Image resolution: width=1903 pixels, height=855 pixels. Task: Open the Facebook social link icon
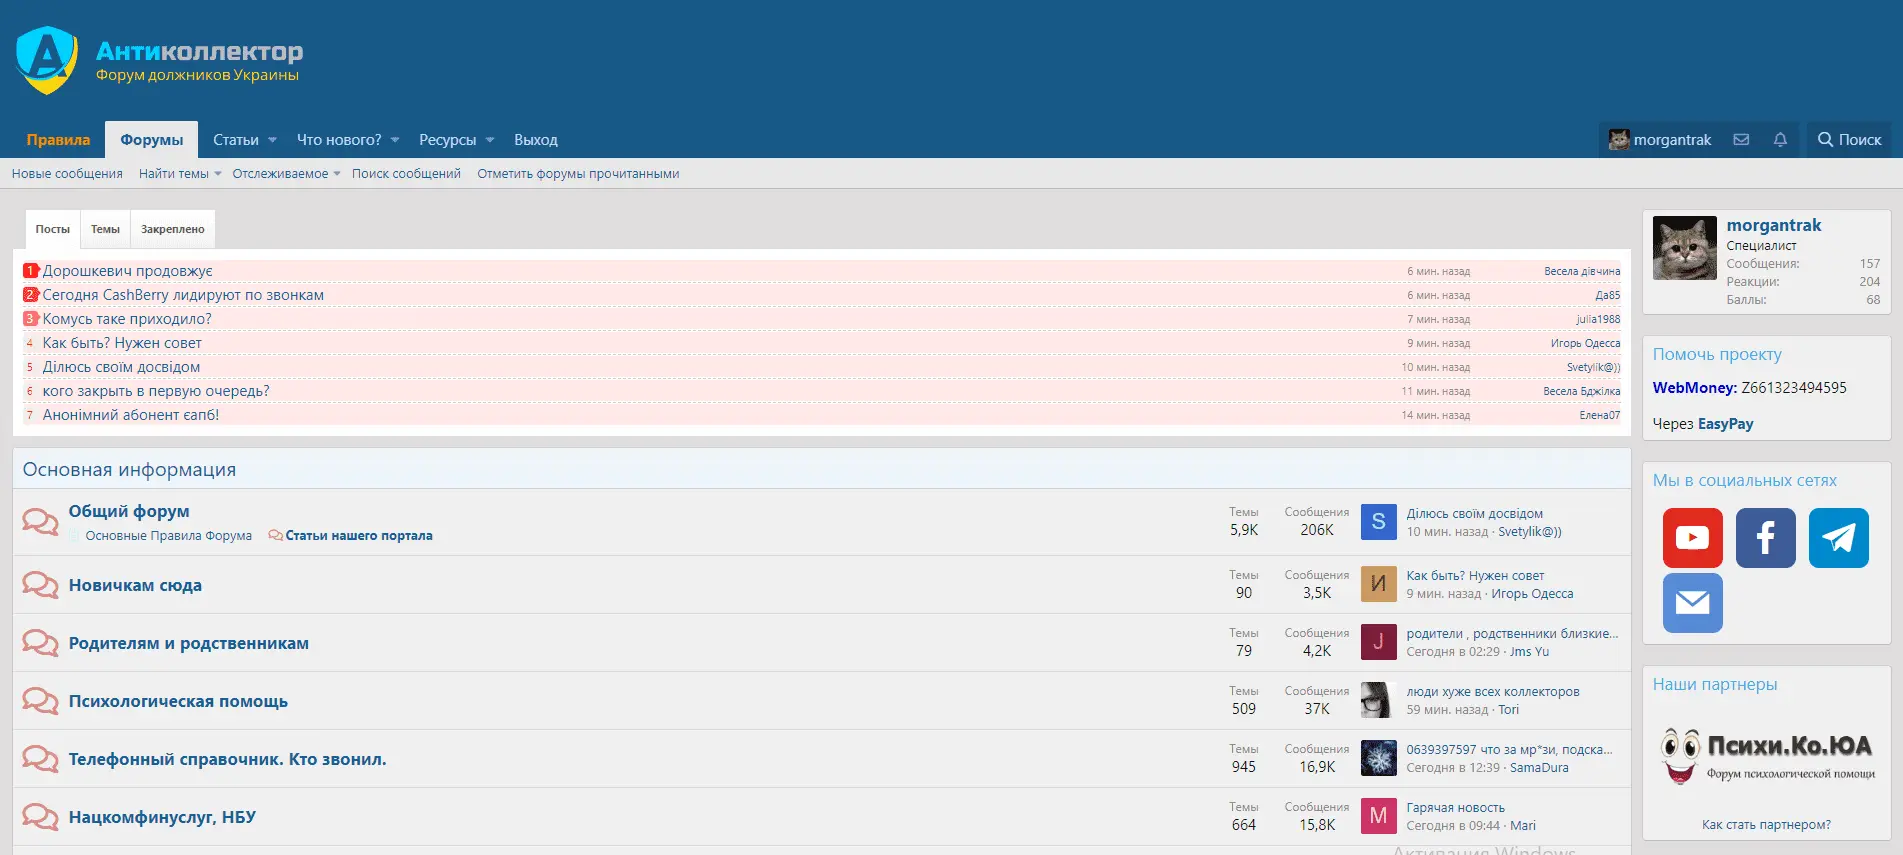tap(1765, 538)
